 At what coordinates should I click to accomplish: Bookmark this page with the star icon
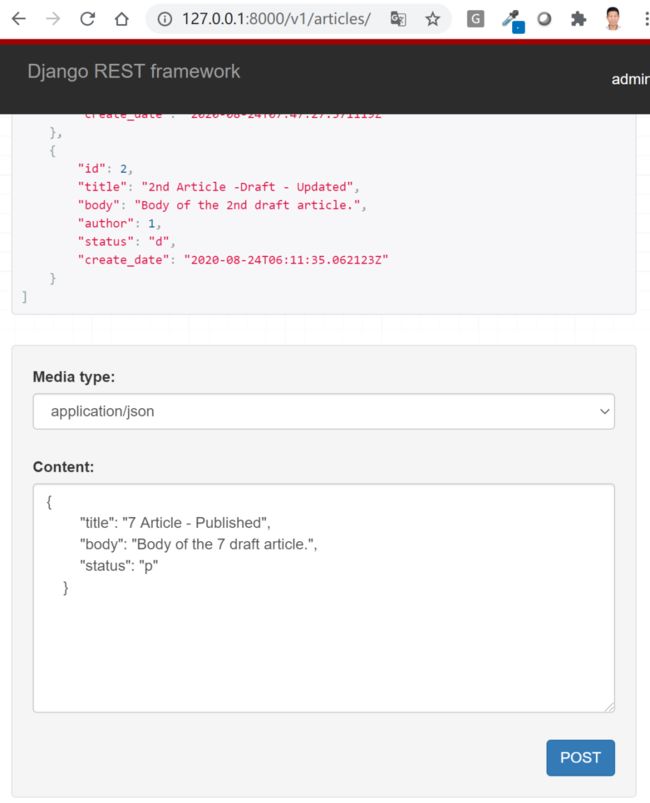tap(433, 19)
